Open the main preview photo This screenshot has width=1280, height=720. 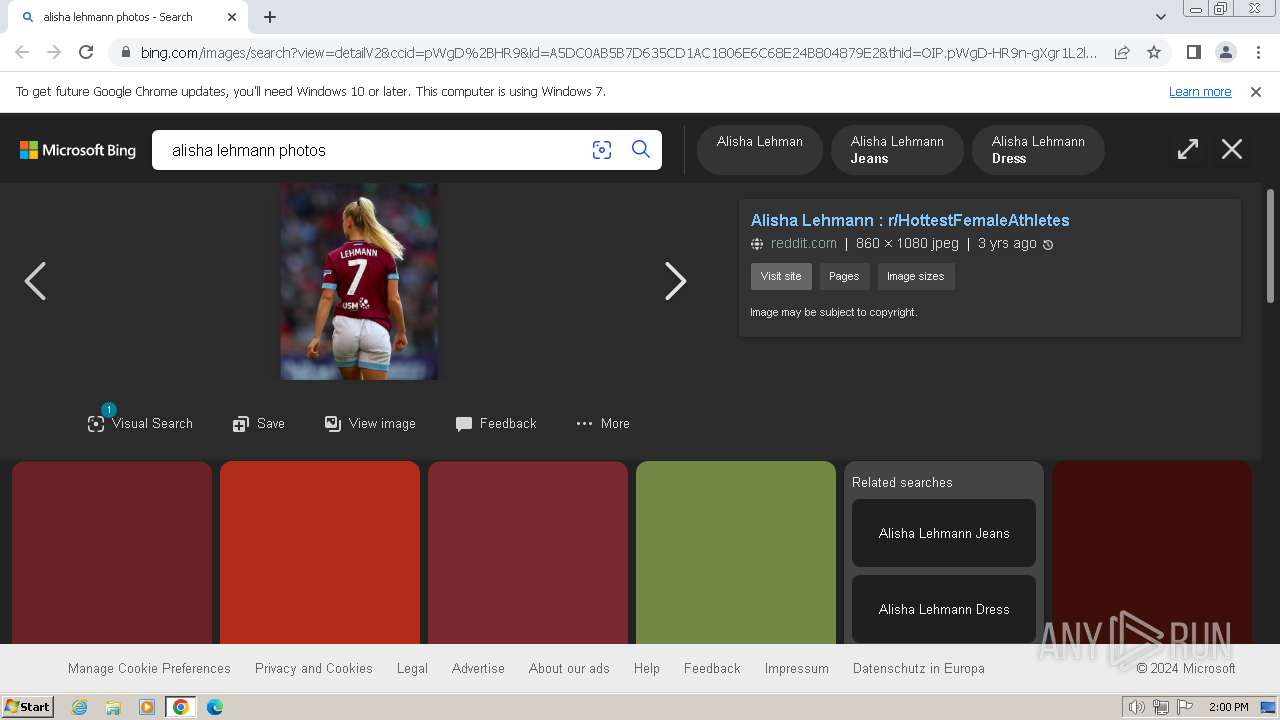click(359, 281)
